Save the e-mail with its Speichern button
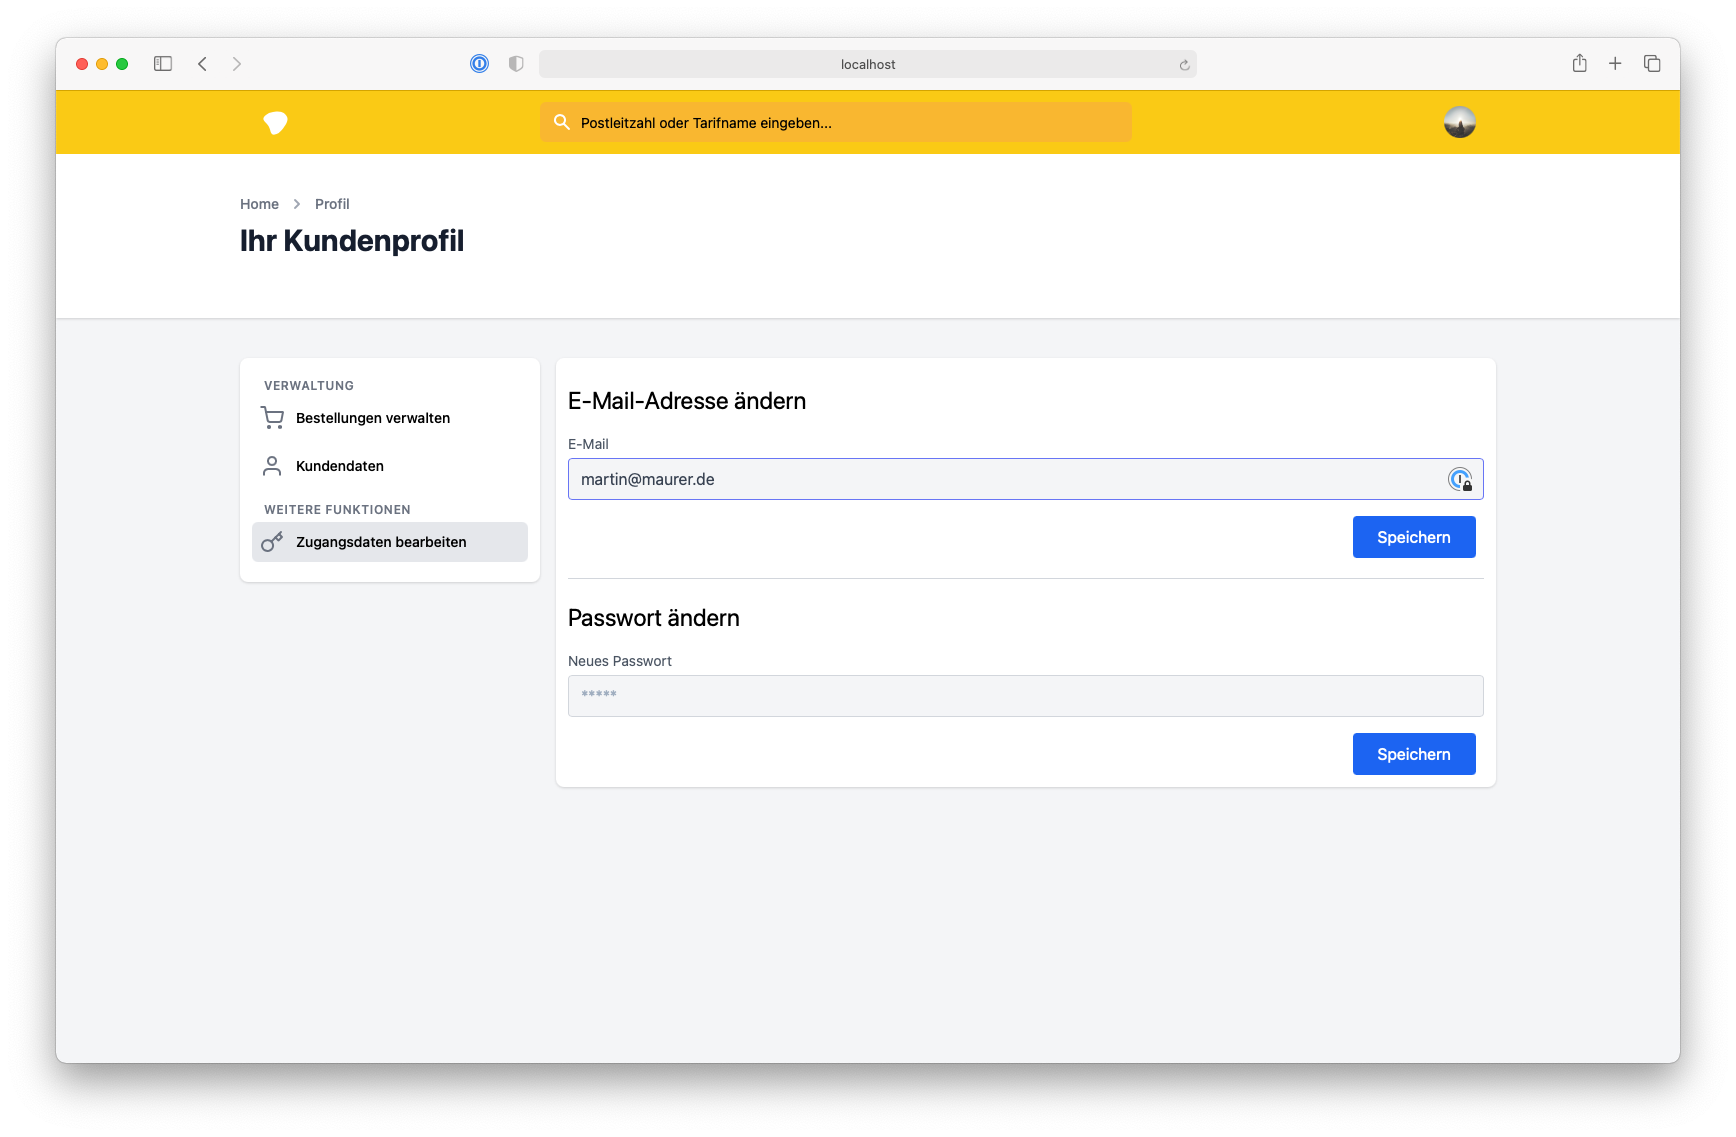 pyautogui.click(x=1414, y=537)
